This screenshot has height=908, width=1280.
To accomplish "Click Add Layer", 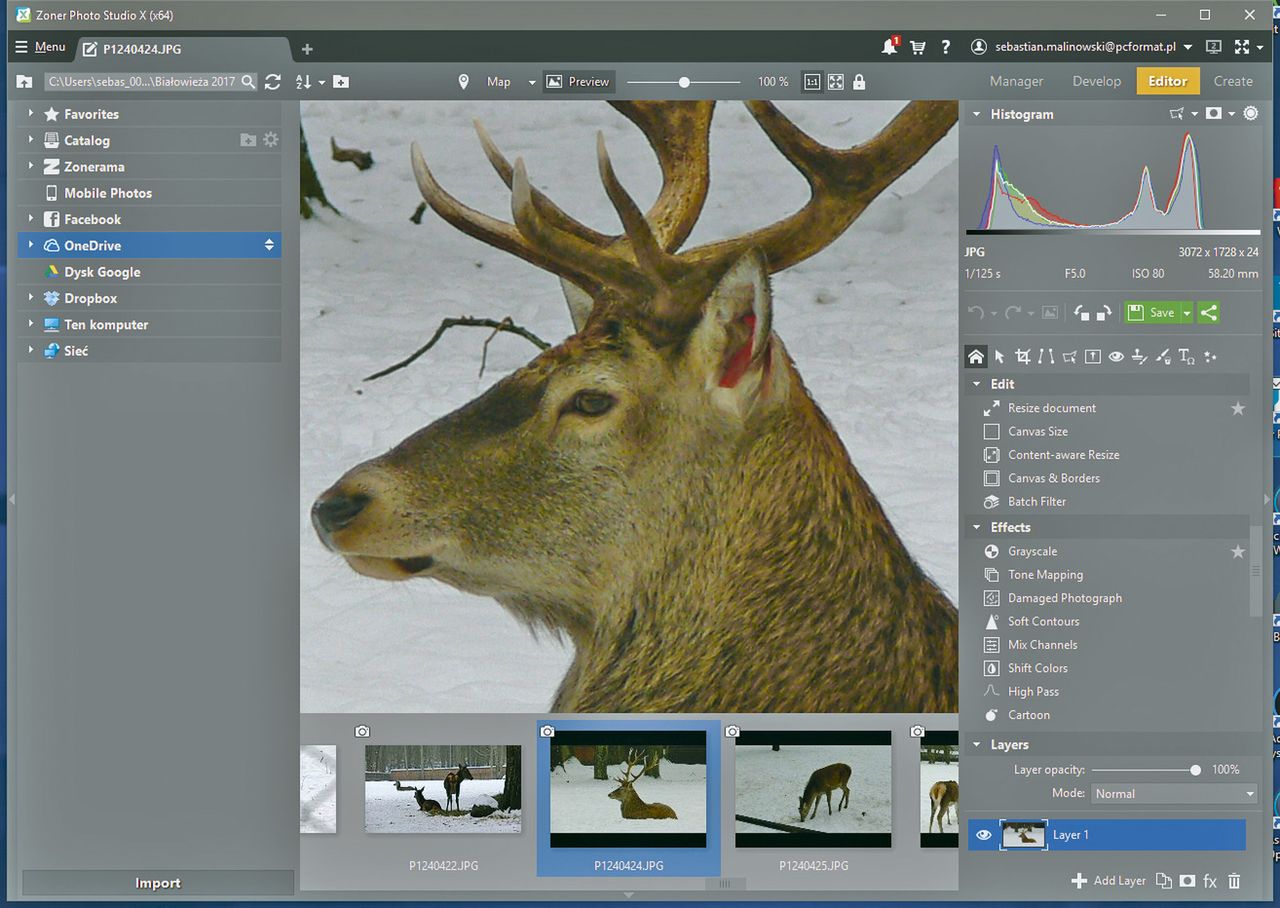I will point(1109,881).
